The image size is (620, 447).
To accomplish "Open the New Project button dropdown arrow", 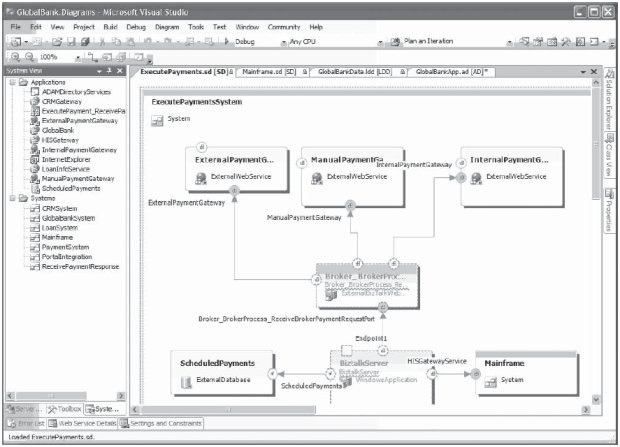I will click(26, 42).
